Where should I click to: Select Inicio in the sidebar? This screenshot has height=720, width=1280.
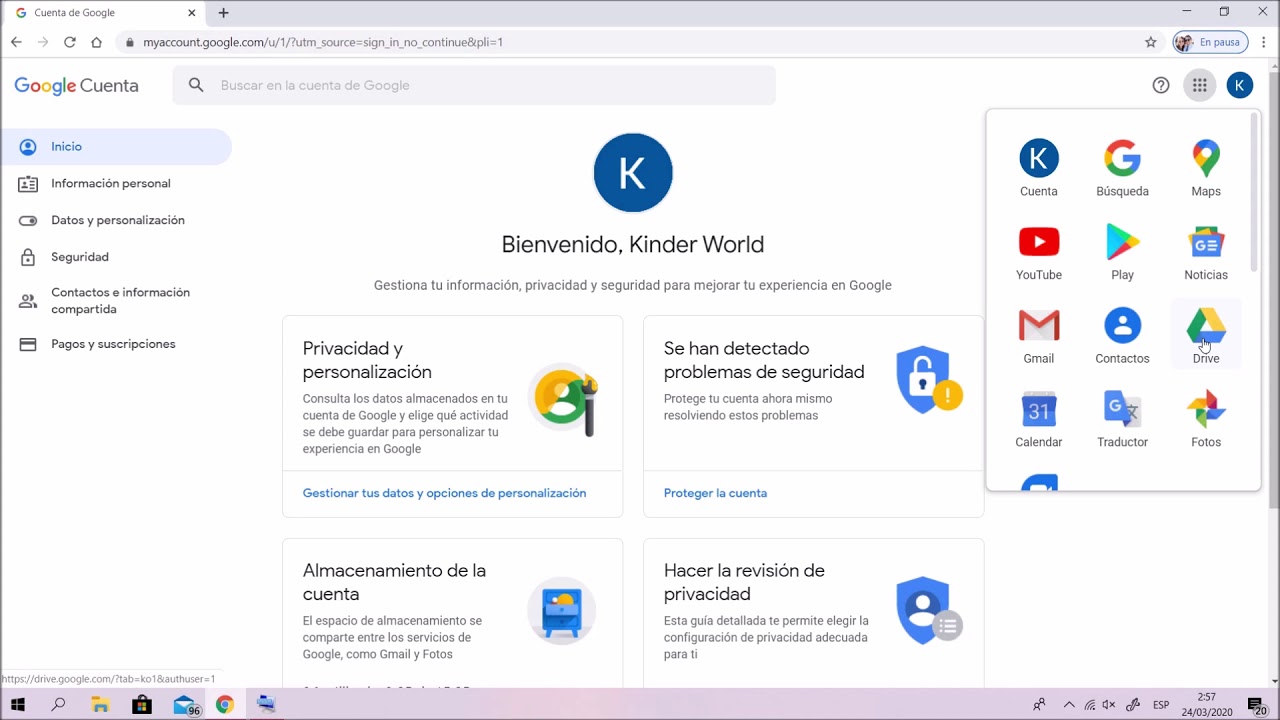[x=116, y=147]
